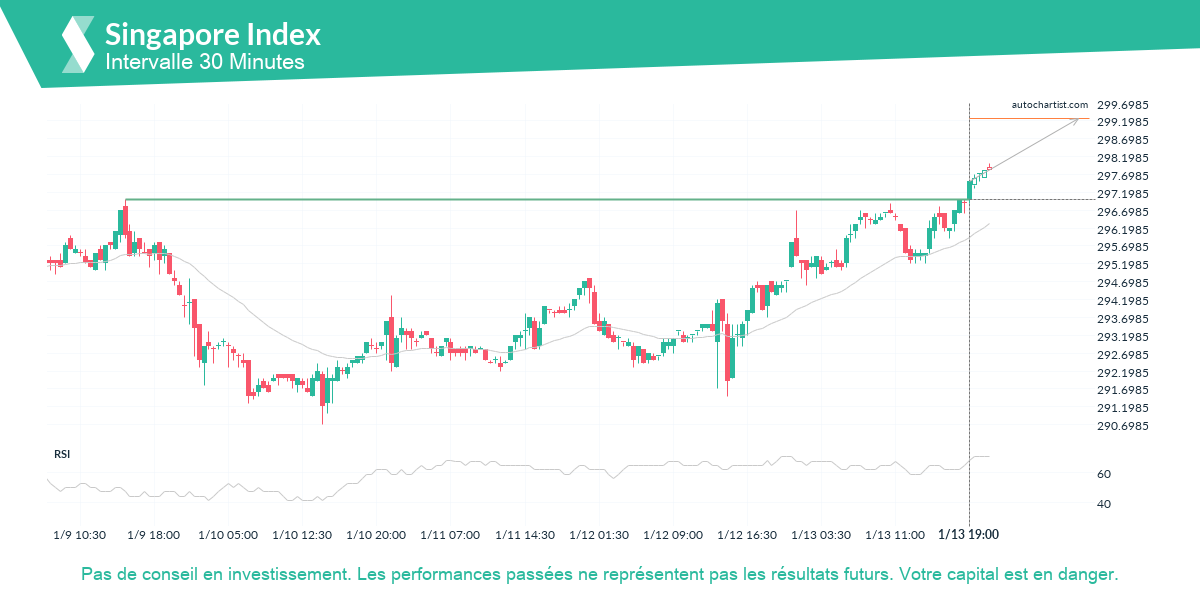The height and width of the screenshot is (600, 1200).
Task: Select the 291.6985 price axis label
Action: 1122,390
